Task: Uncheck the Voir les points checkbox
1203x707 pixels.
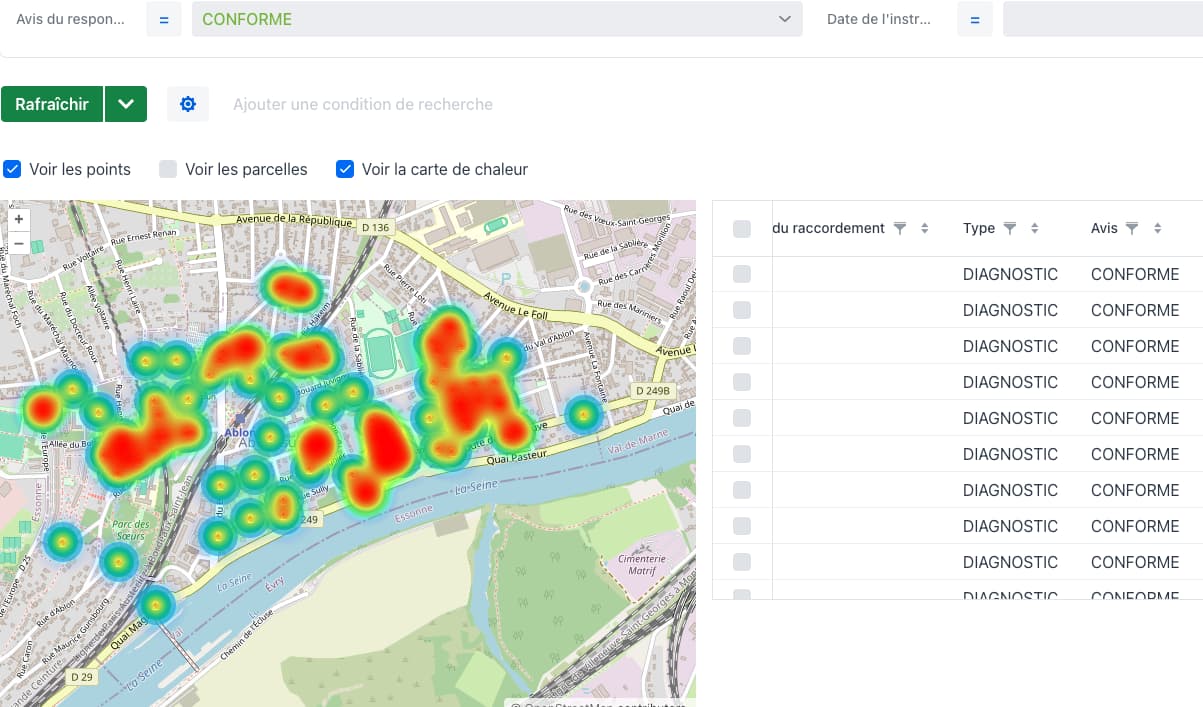Action: pyautogui.click(x=12, y=169)
